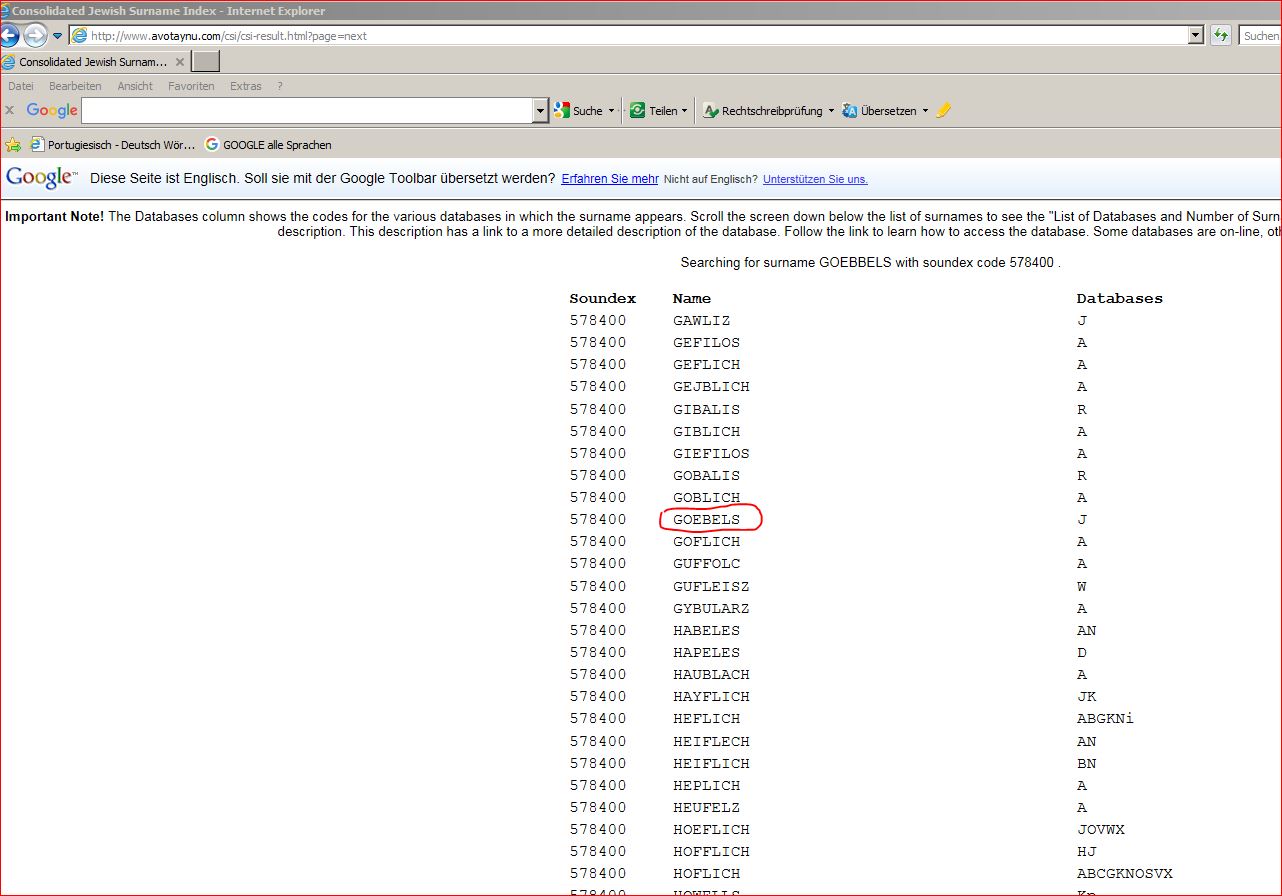Click the Rechtschreibprüfung spell check button

pos(762,111)
